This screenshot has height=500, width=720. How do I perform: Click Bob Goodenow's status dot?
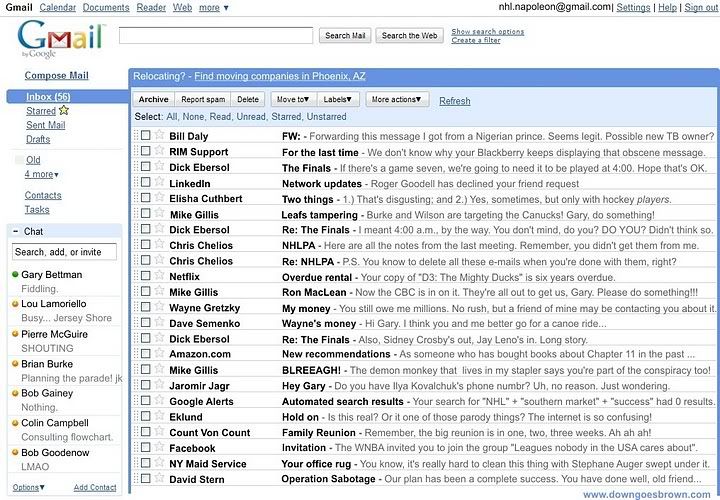[15, 452]
